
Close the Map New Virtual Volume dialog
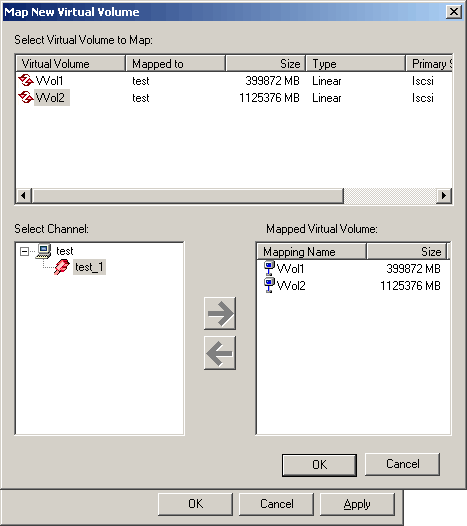tap(454, 12)
